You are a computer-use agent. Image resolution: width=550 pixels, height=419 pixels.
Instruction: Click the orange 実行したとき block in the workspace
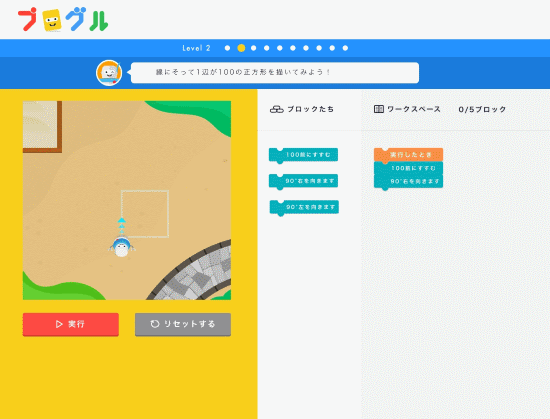pyautogui.click(x=408, y=155)
